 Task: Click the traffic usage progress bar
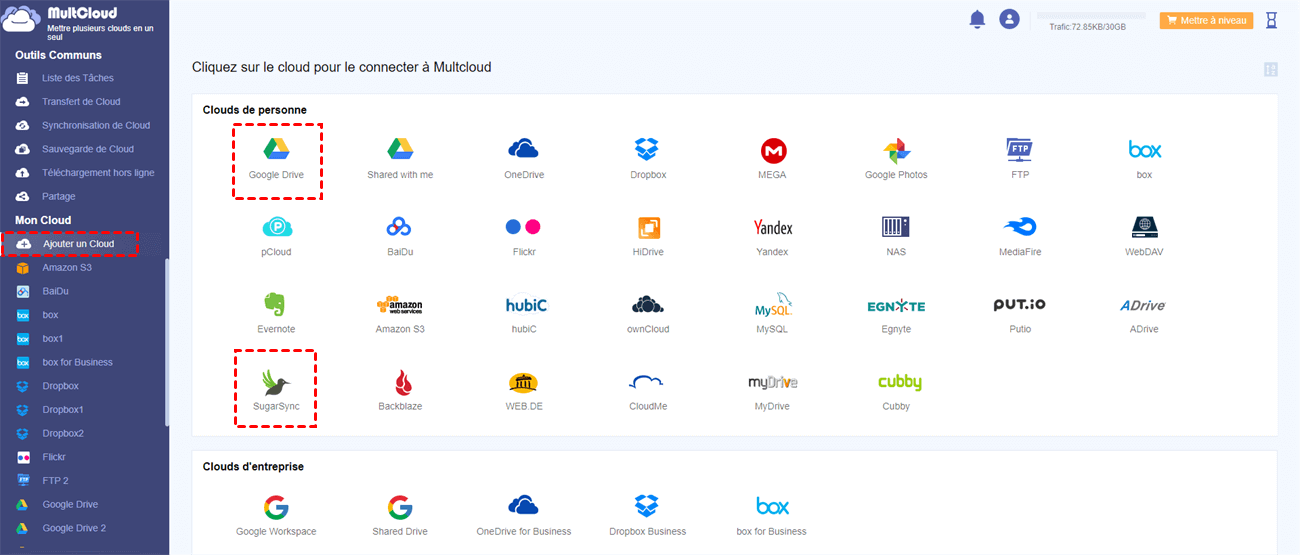pos(1091,16)
